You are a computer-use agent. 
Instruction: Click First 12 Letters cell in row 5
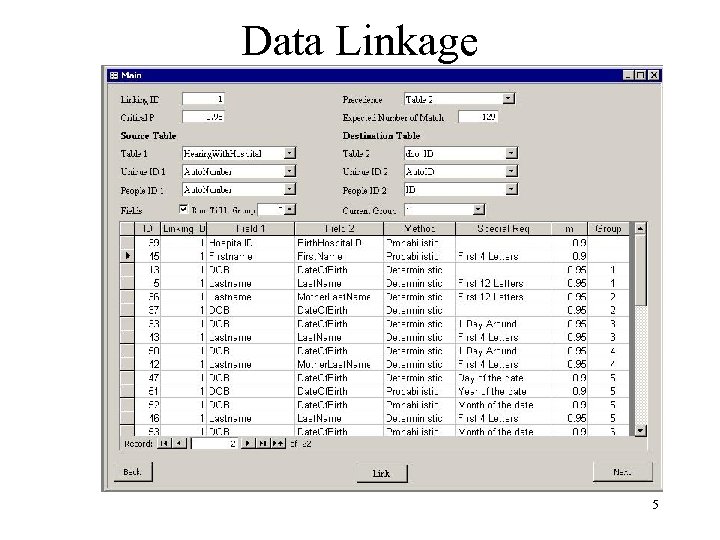click(x=503, y=283)
